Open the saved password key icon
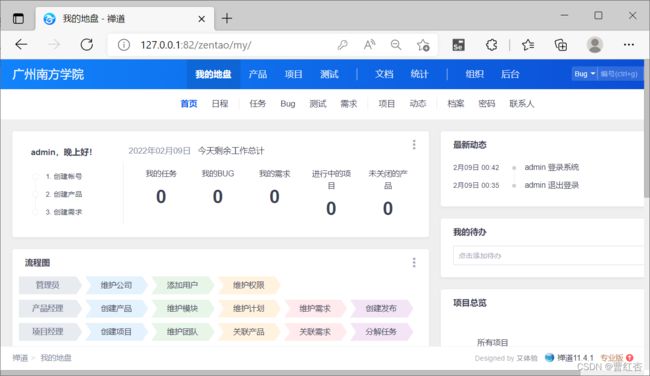650x376 pixels. 342,45
